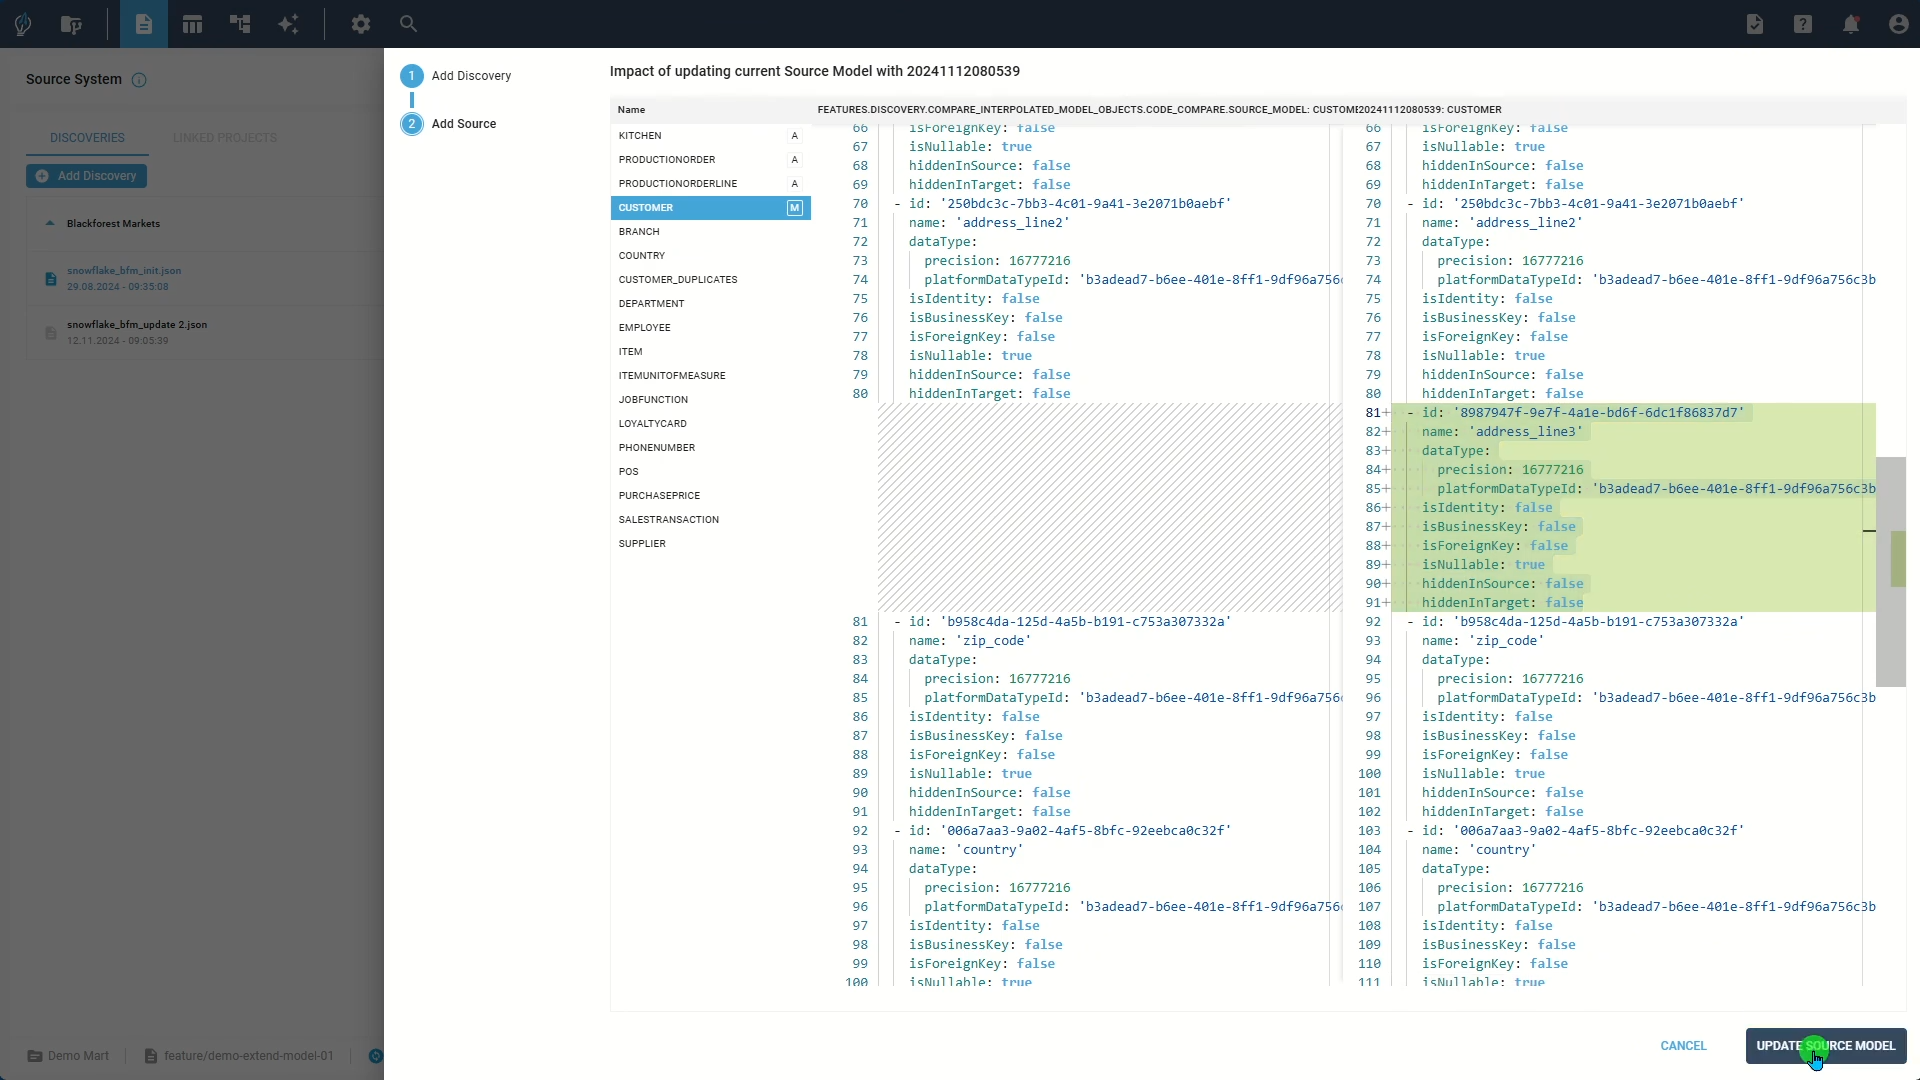Viewport: 1920px width, 1080px height.
Task: Select JOBFUNCTION in object list
Action: (x=711, y=400)
